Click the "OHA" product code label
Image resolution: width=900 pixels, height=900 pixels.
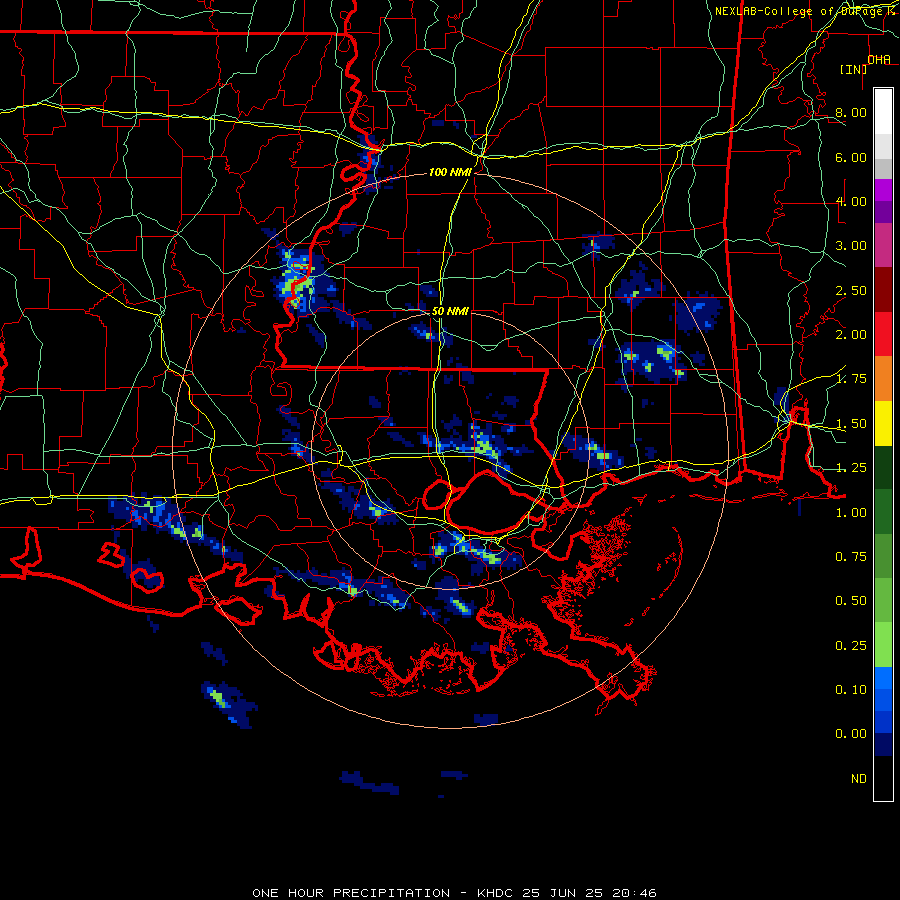click(x=879, y=60)
